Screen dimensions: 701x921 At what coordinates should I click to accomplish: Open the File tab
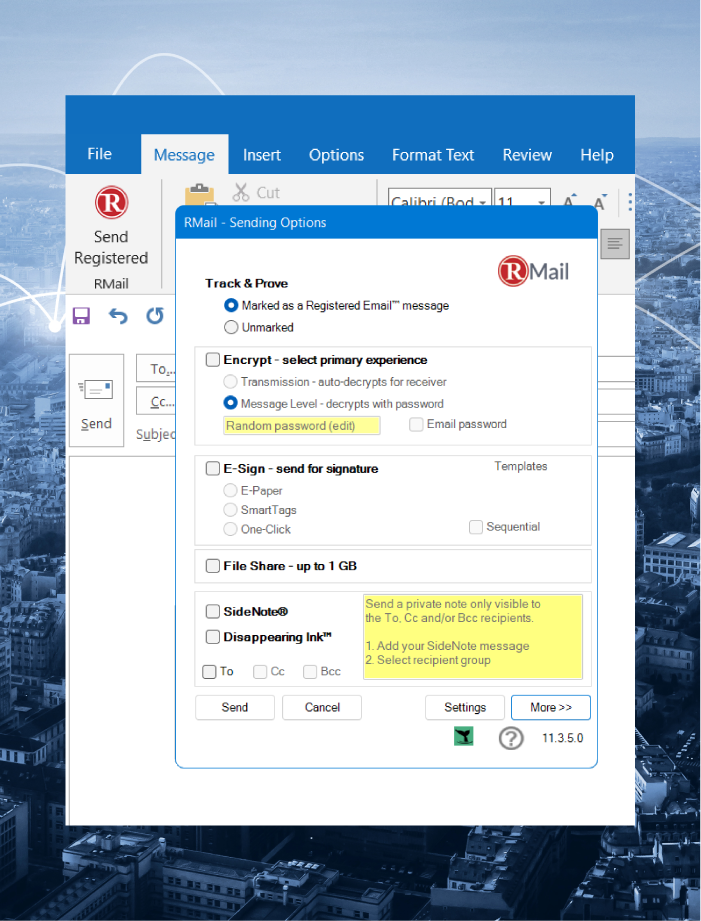(x=99, y=154)
